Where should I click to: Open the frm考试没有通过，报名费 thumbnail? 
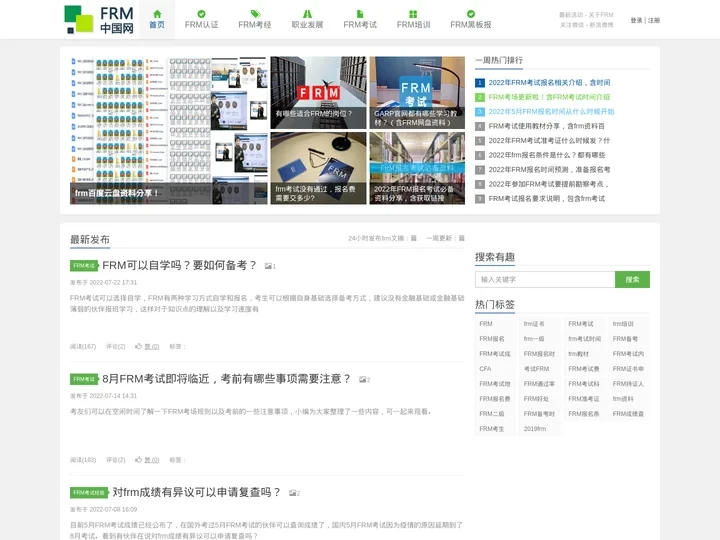click(x=318, y=168)
